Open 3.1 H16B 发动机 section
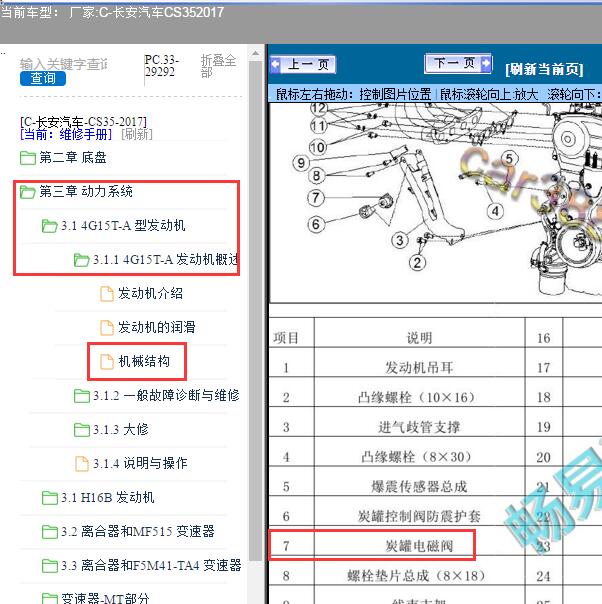Screen dimensions: 602x604 (x=108, y=498)
